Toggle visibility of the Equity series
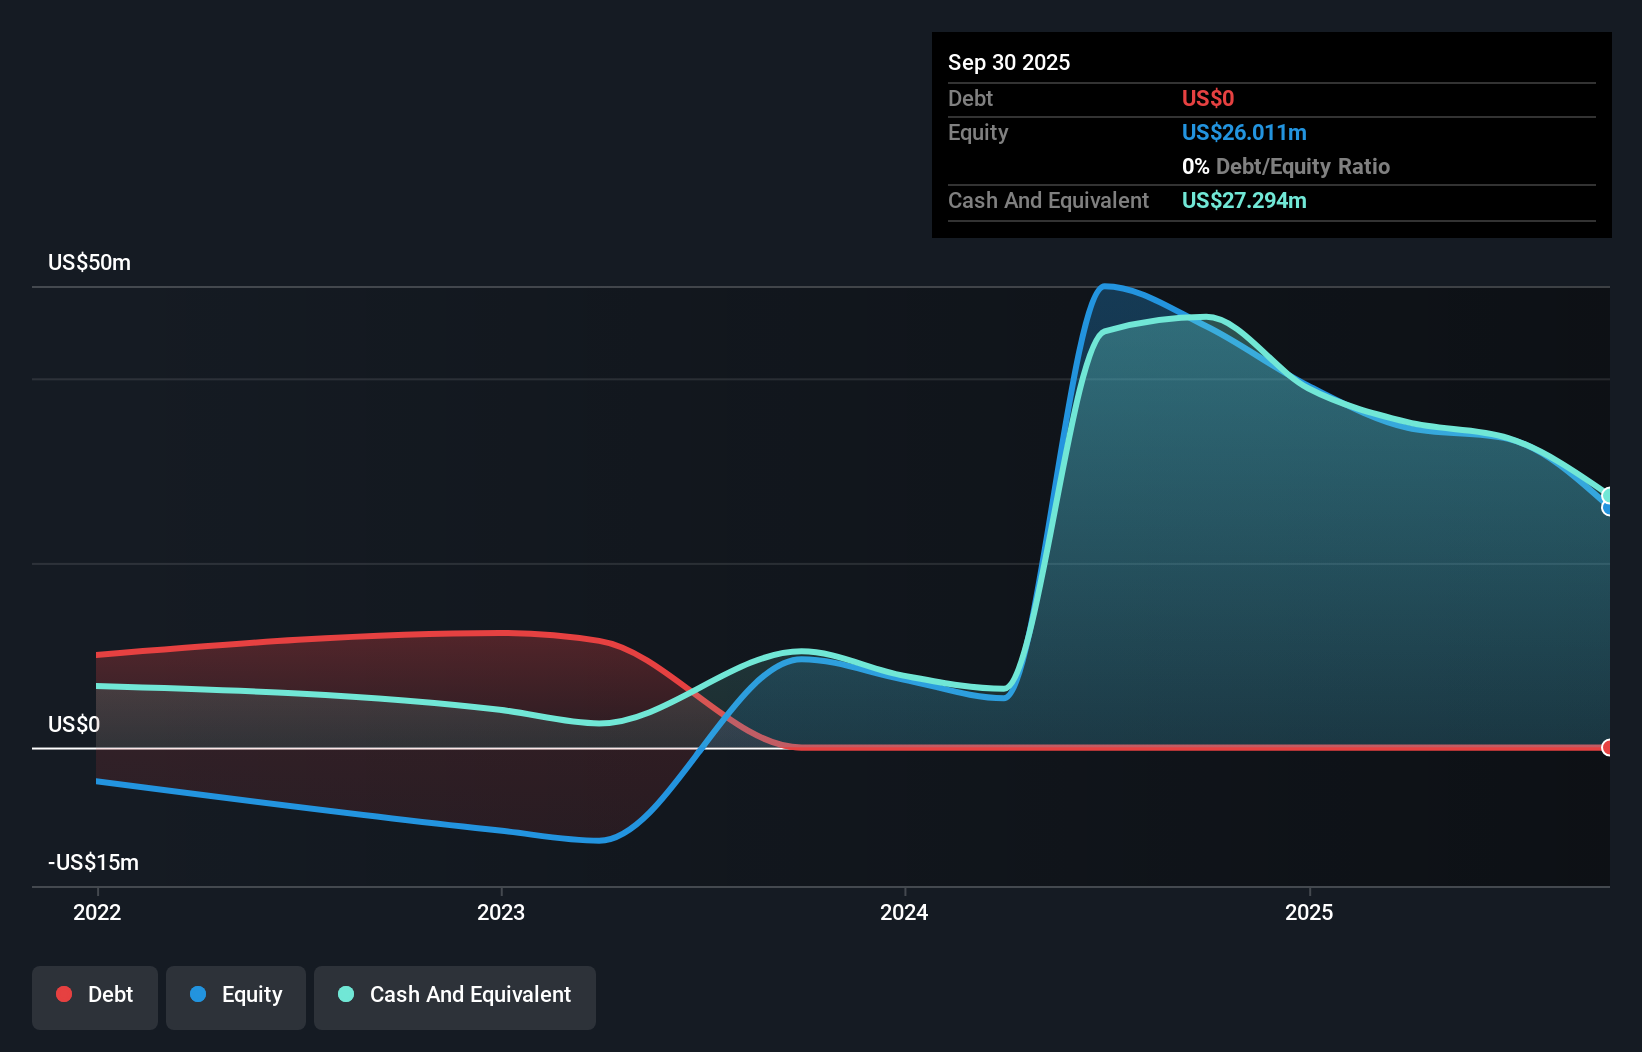 236,994
